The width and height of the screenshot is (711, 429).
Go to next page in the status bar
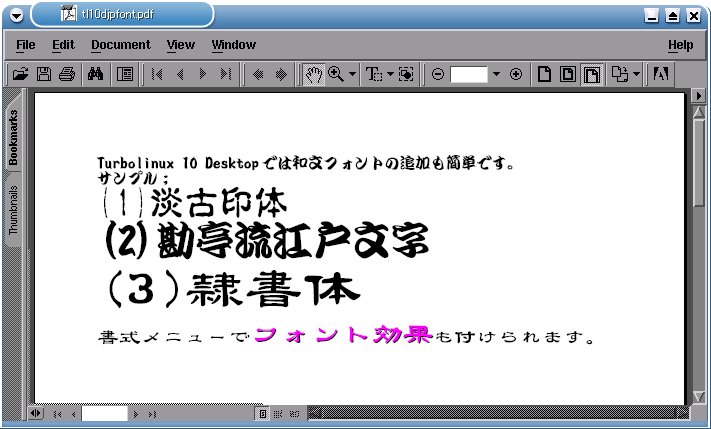pos(135,414)
